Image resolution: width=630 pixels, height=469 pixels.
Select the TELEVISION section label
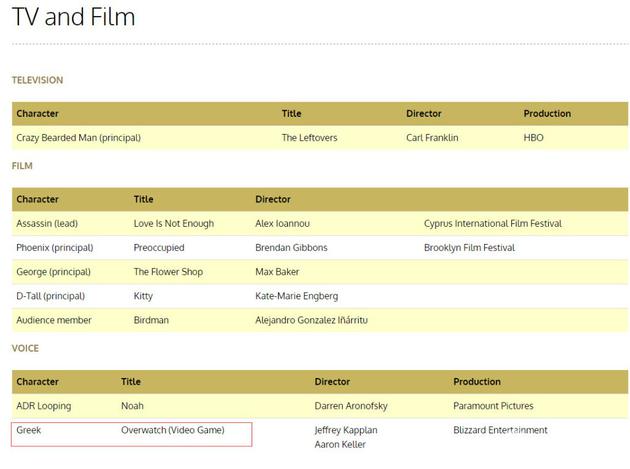[x=37, y=80]
